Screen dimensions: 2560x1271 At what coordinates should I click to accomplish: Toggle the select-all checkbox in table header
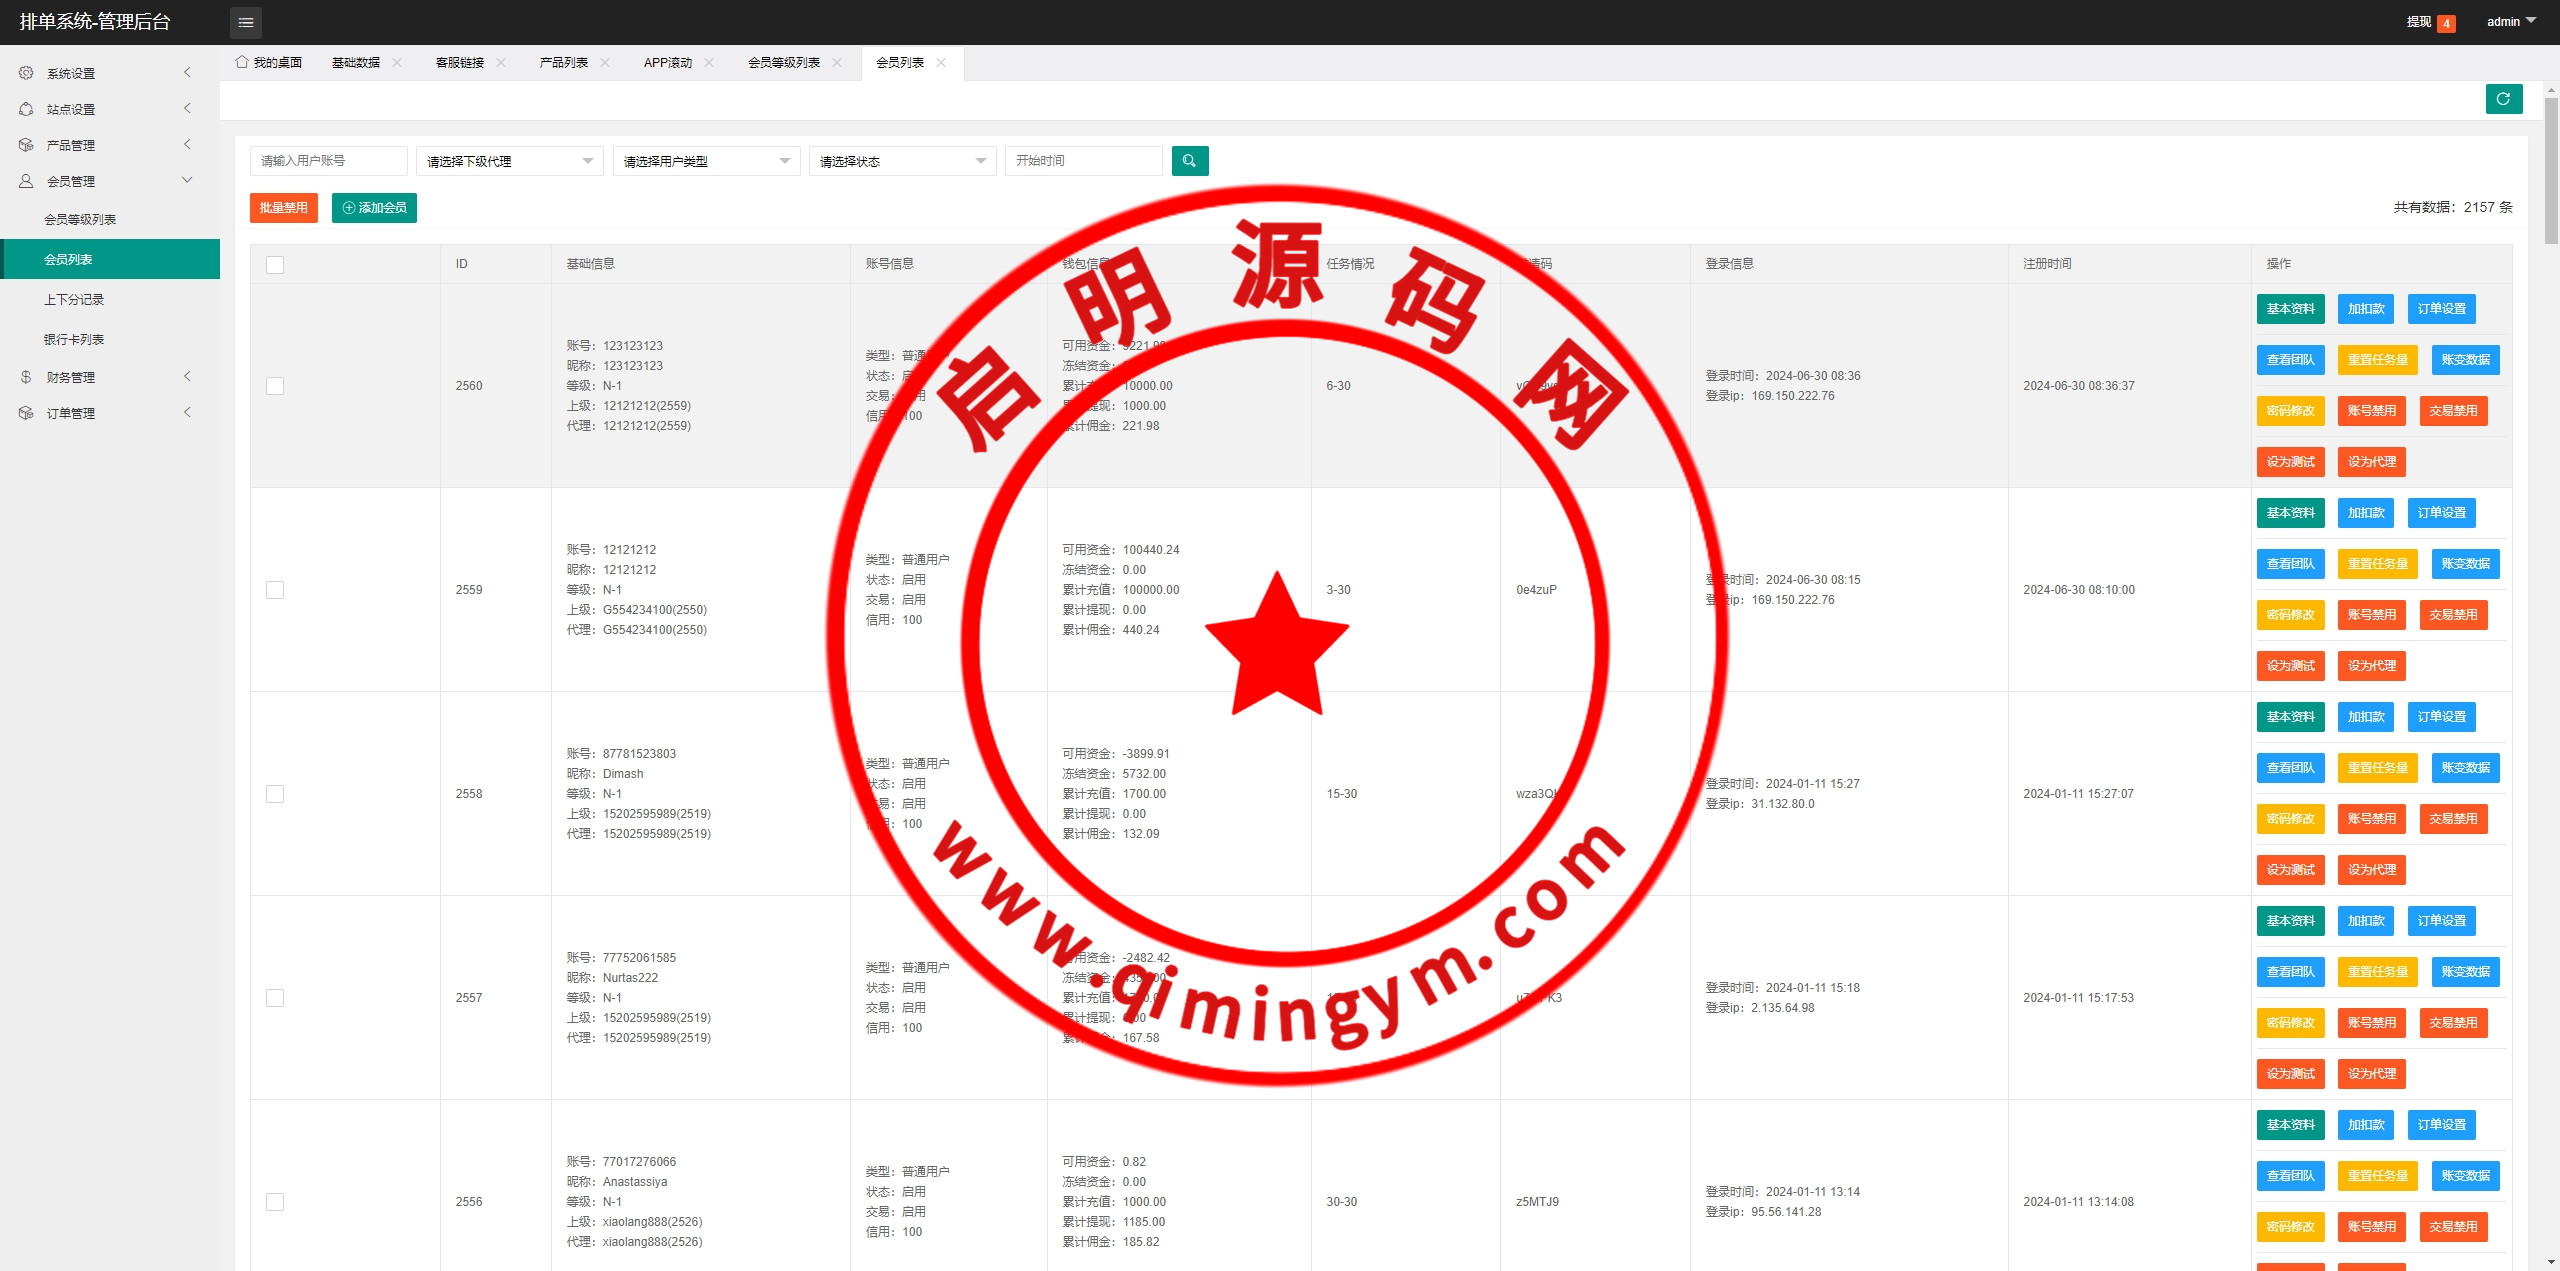click(x=275, y=265)
